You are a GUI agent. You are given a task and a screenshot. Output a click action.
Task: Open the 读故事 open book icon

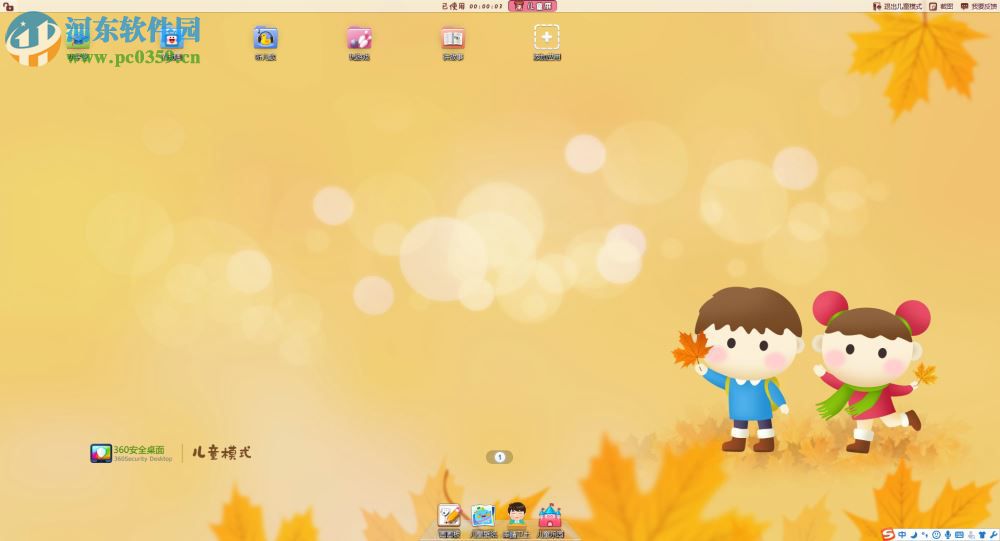click(x=453, y=38)
